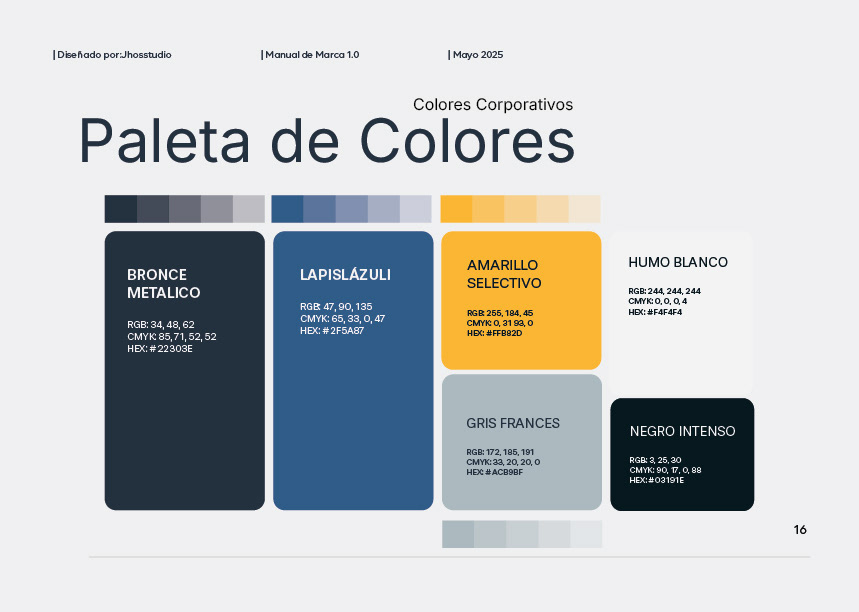Click the Bronce Metalico dark color card

click(x=185, y=370)
